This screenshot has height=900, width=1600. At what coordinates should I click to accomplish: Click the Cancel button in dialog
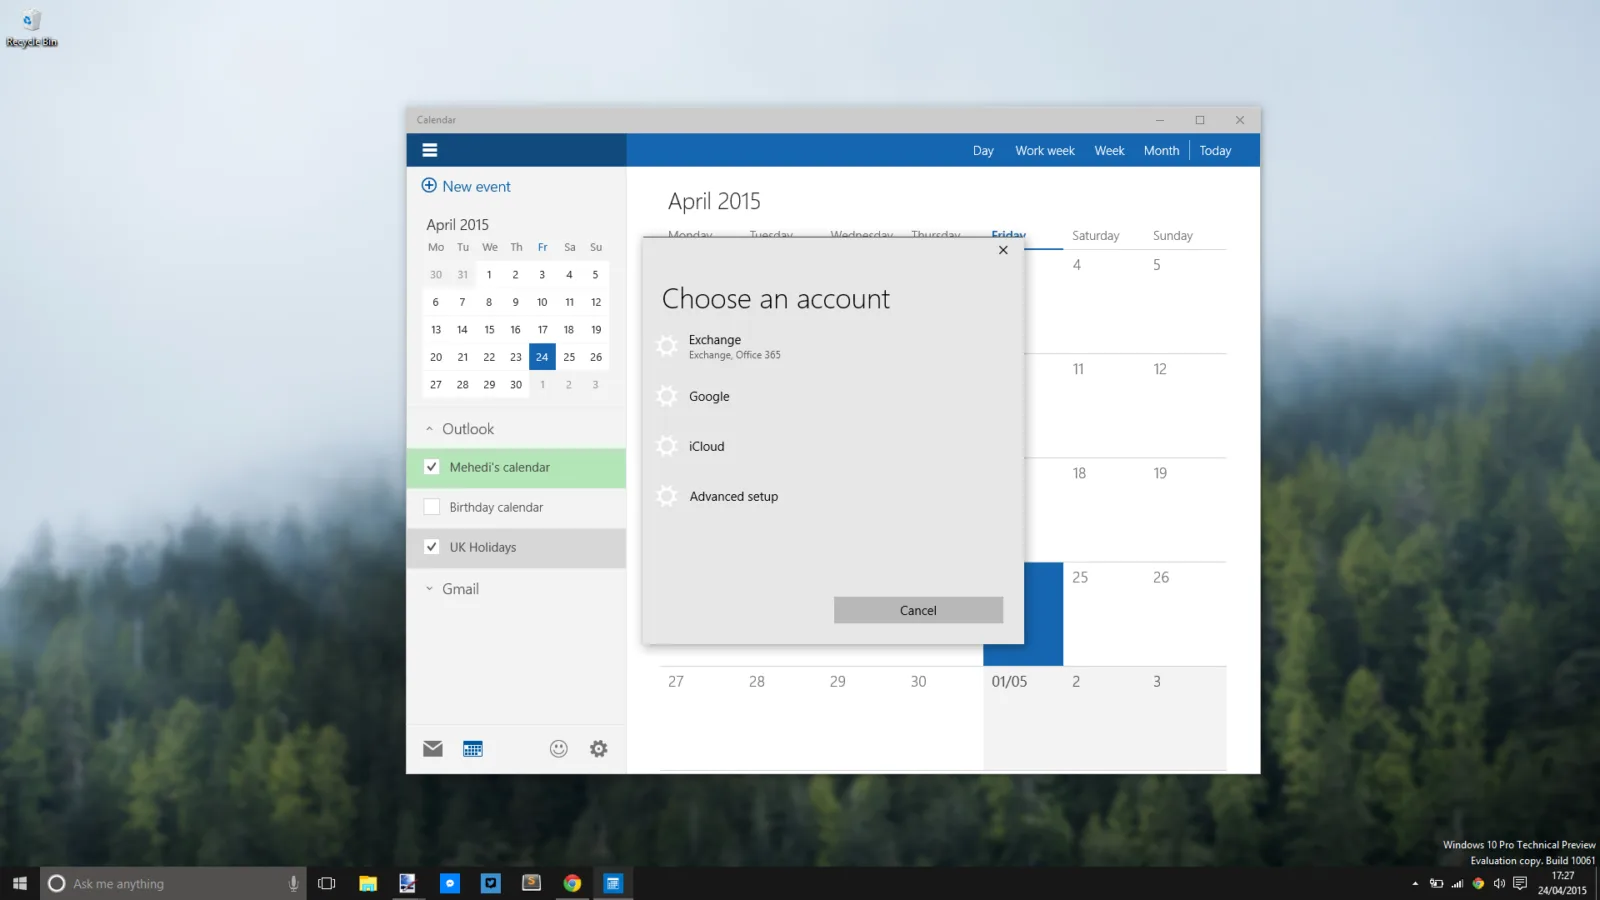(x=918, y=610)
